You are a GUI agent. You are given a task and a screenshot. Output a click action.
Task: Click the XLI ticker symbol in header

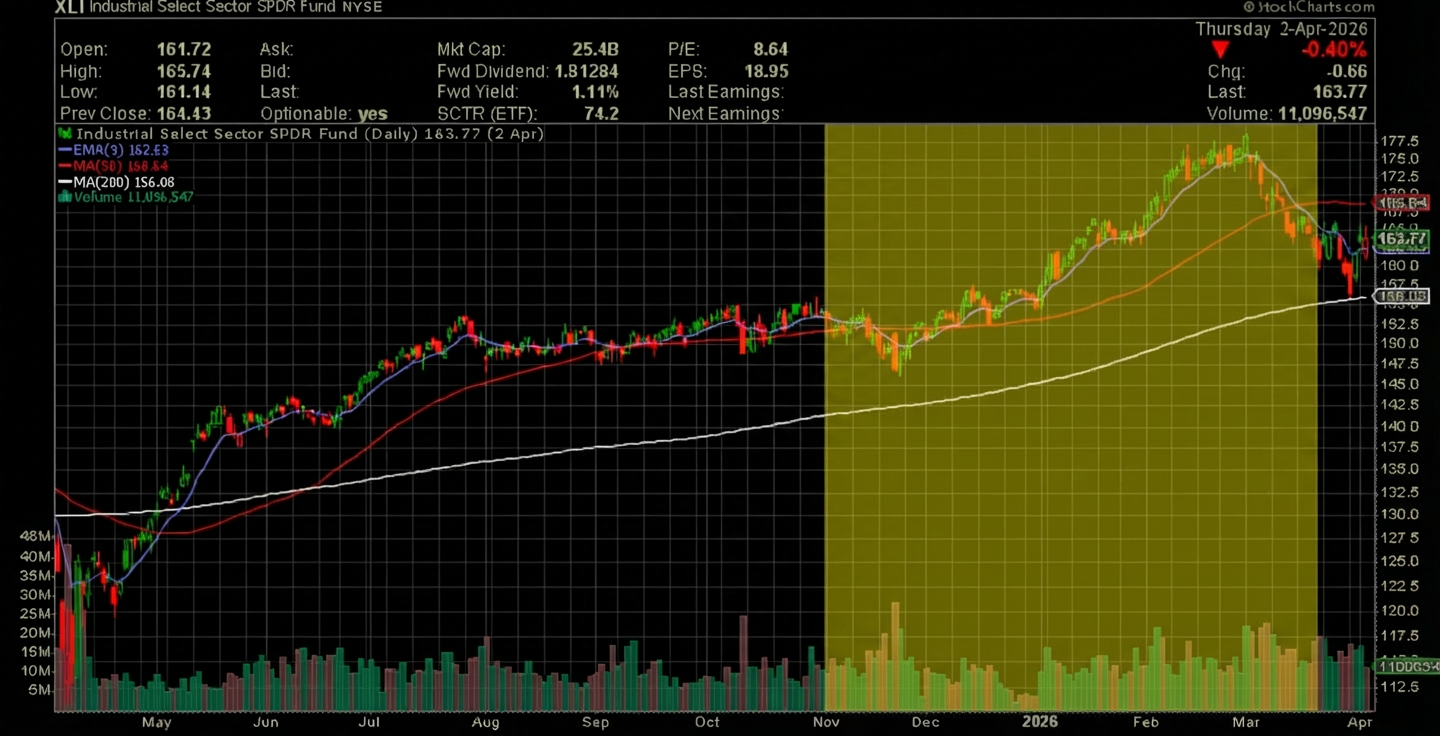point(68,7)
